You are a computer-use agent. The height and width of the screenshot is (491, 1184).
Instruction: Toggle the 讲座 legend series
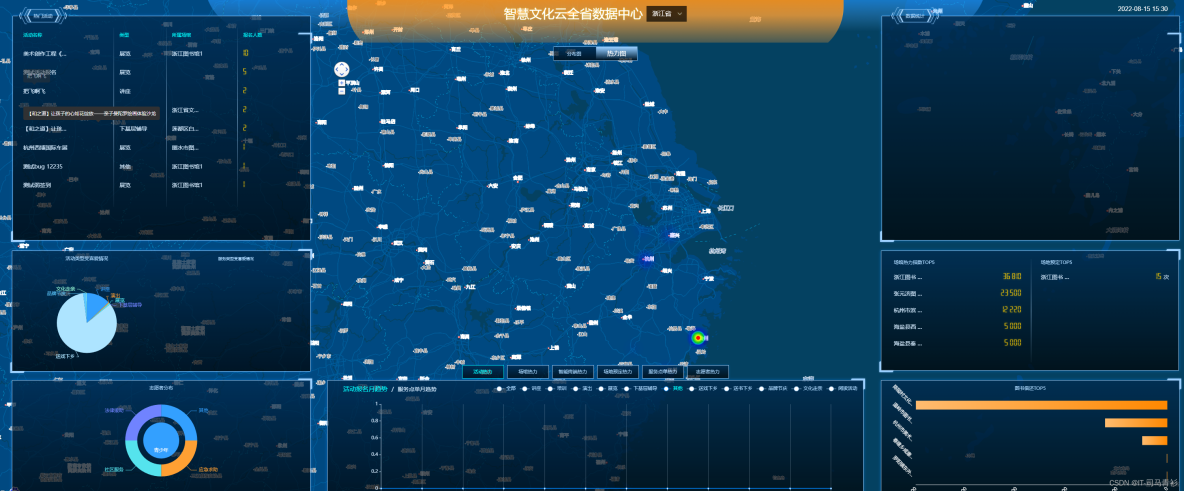(x=532, y=389)
